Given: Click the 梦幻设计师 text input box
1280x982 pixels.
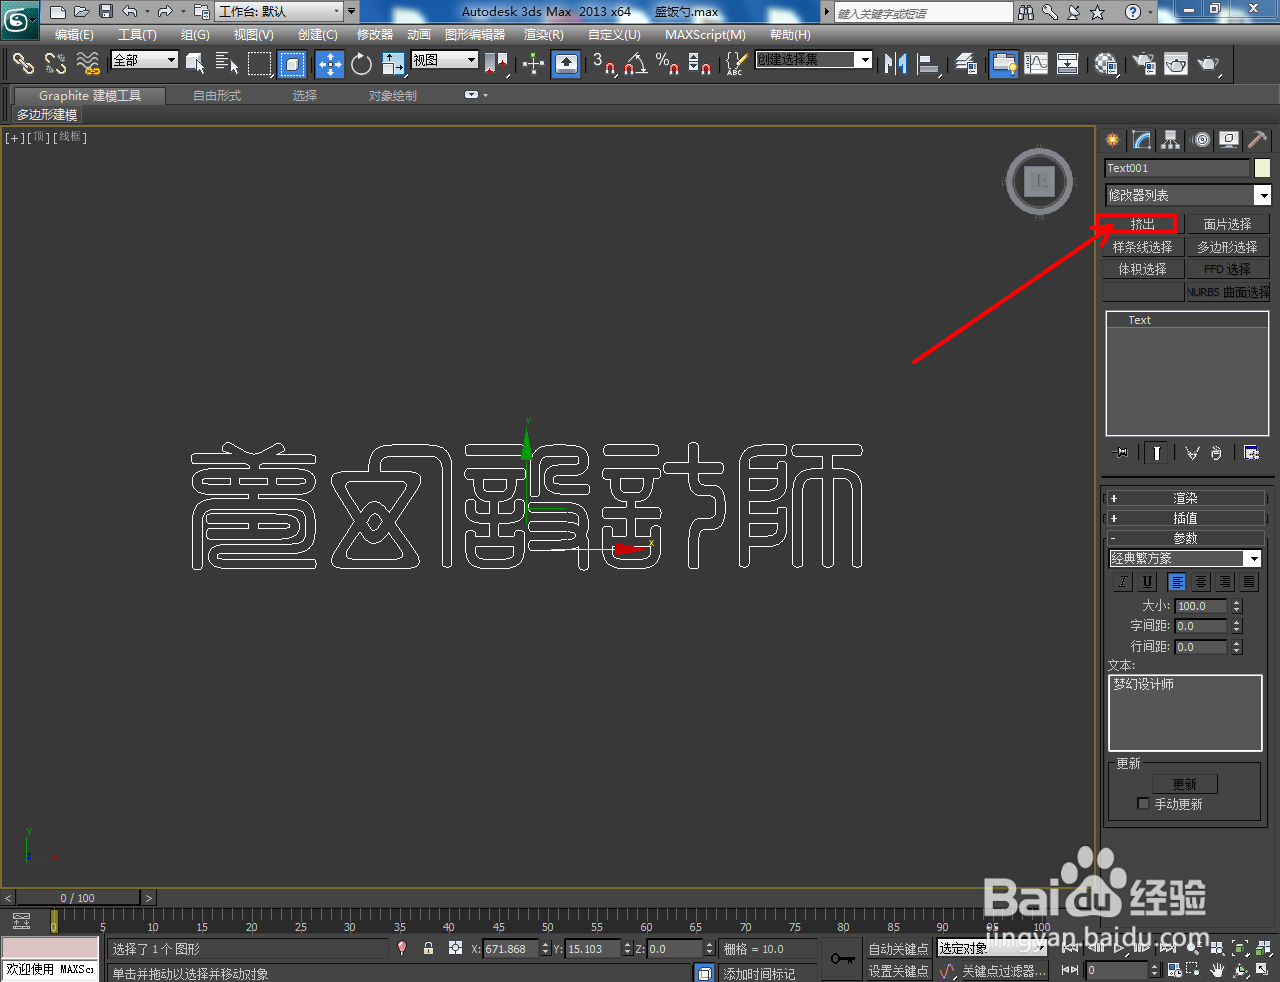Looking at the screenshot, I should point(1185,713).
